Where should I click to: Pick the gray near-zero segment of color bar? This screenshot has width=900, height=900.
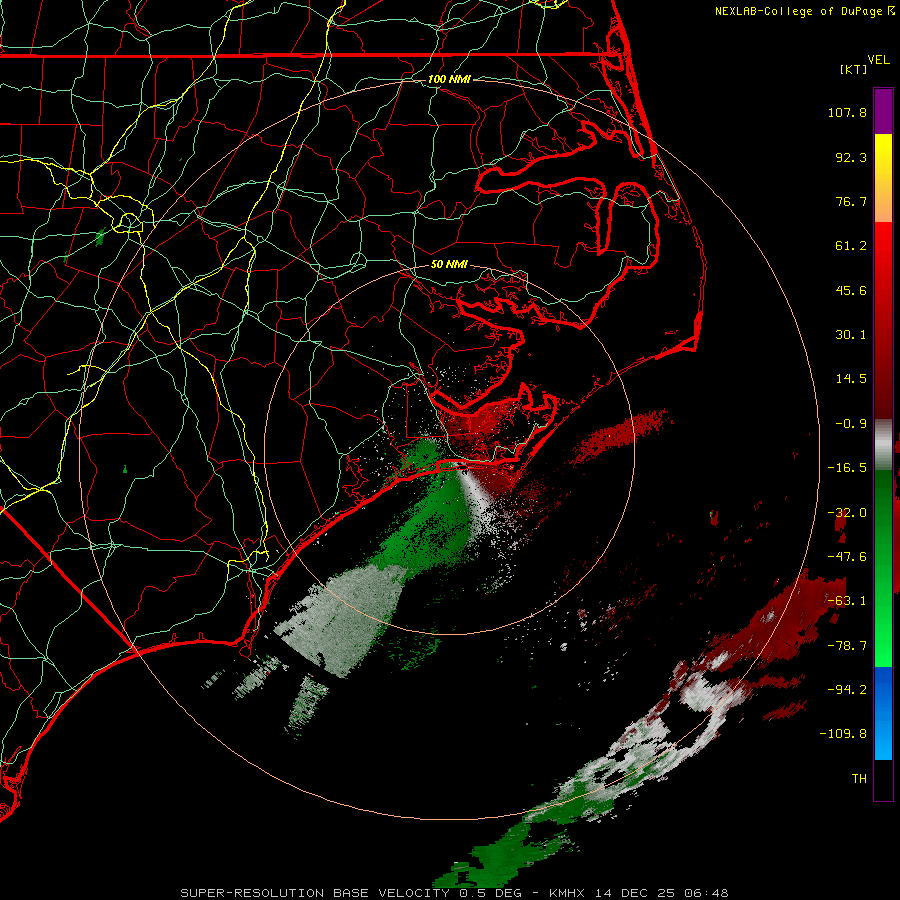point(883,444)
